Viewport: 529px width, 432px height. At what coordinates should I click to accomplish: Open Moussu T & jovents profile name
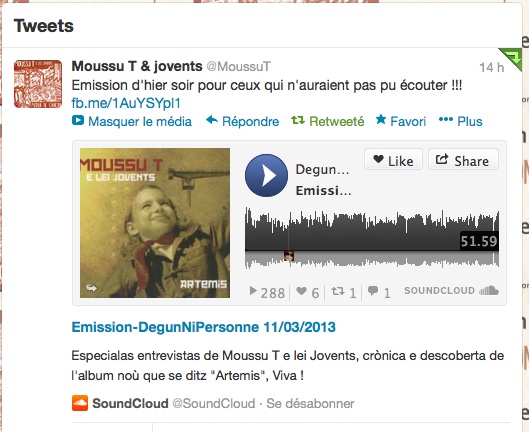(137, 66)
